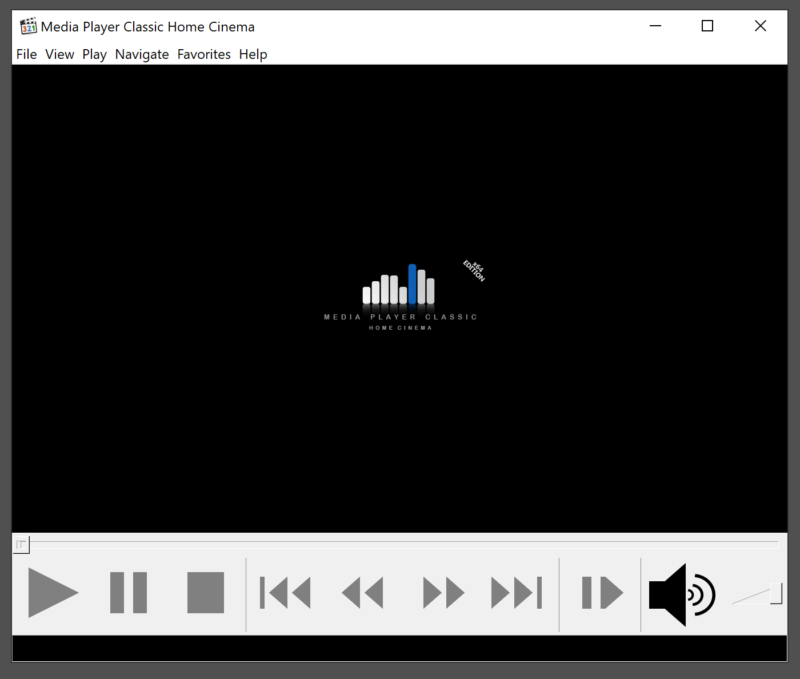This screenshot has width=800, height=679.
Task: Open the Help menu
Action: [253, 54]
